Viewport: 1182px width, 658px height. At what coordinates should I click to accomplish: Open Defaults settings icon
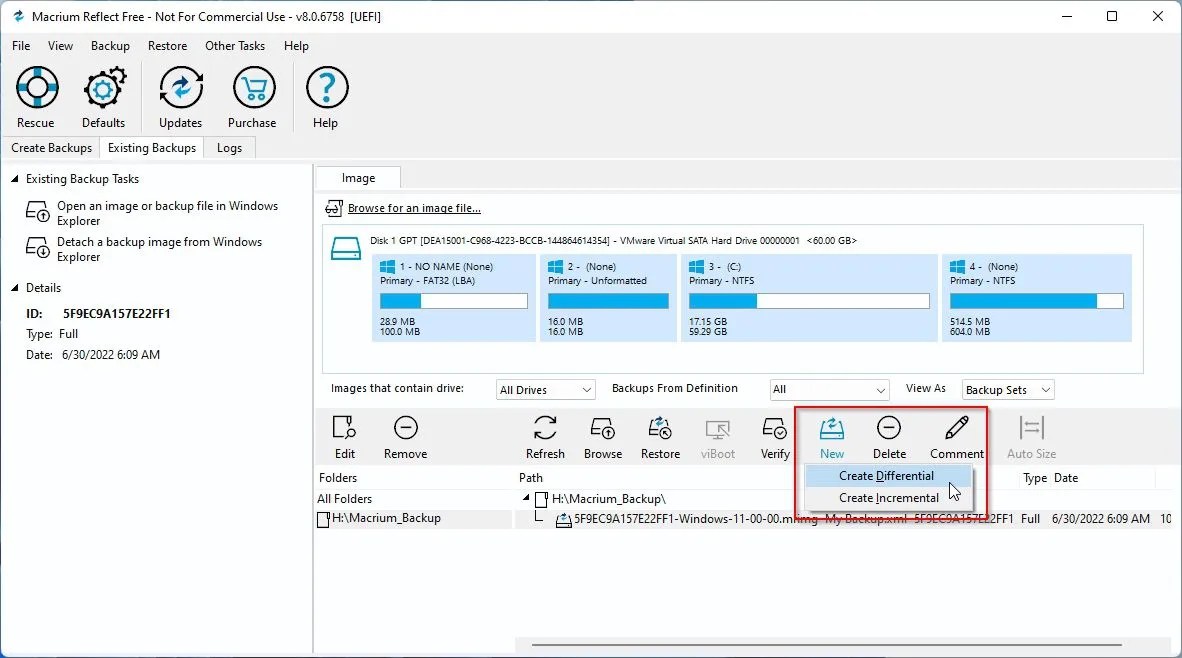click(x=104, y=95)
